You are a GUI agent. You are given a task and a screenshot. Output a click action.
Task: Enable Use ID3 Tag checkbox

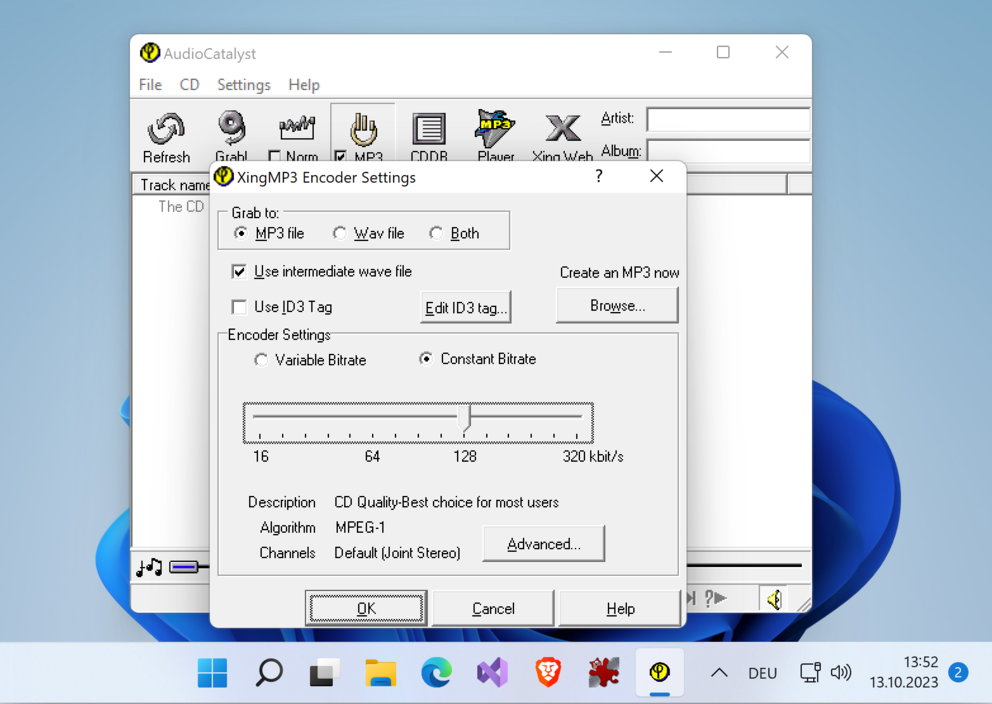239,307
